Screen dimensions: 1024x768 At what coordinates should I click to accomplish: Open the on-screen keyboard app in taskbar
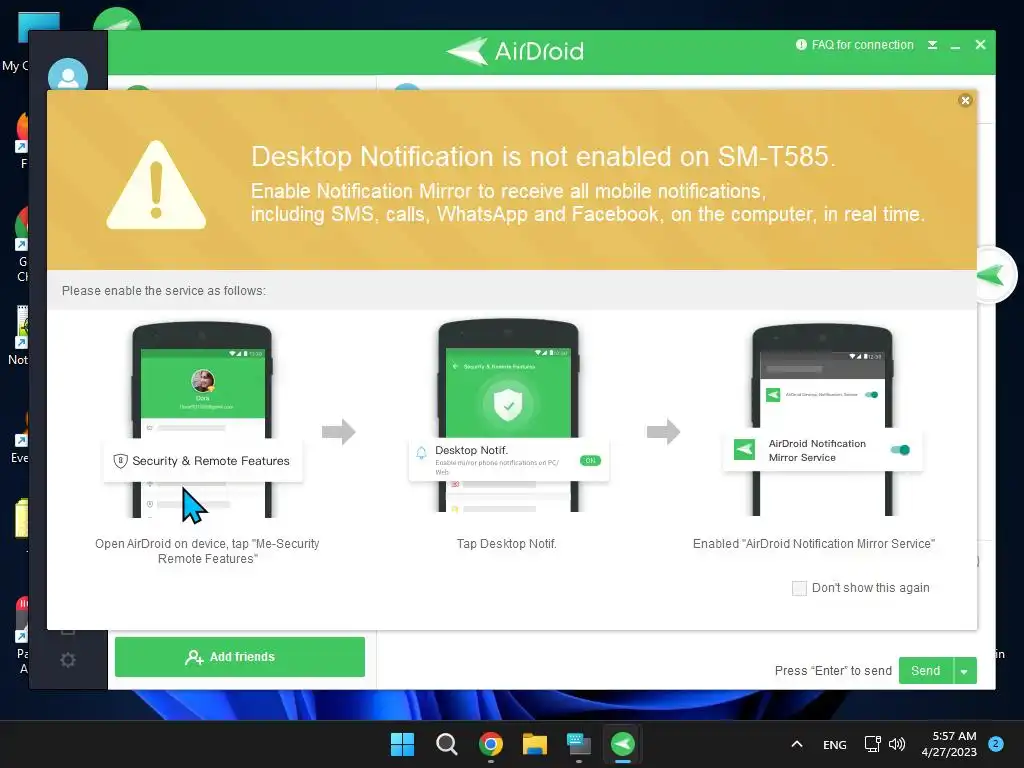(x=579, y=744)
